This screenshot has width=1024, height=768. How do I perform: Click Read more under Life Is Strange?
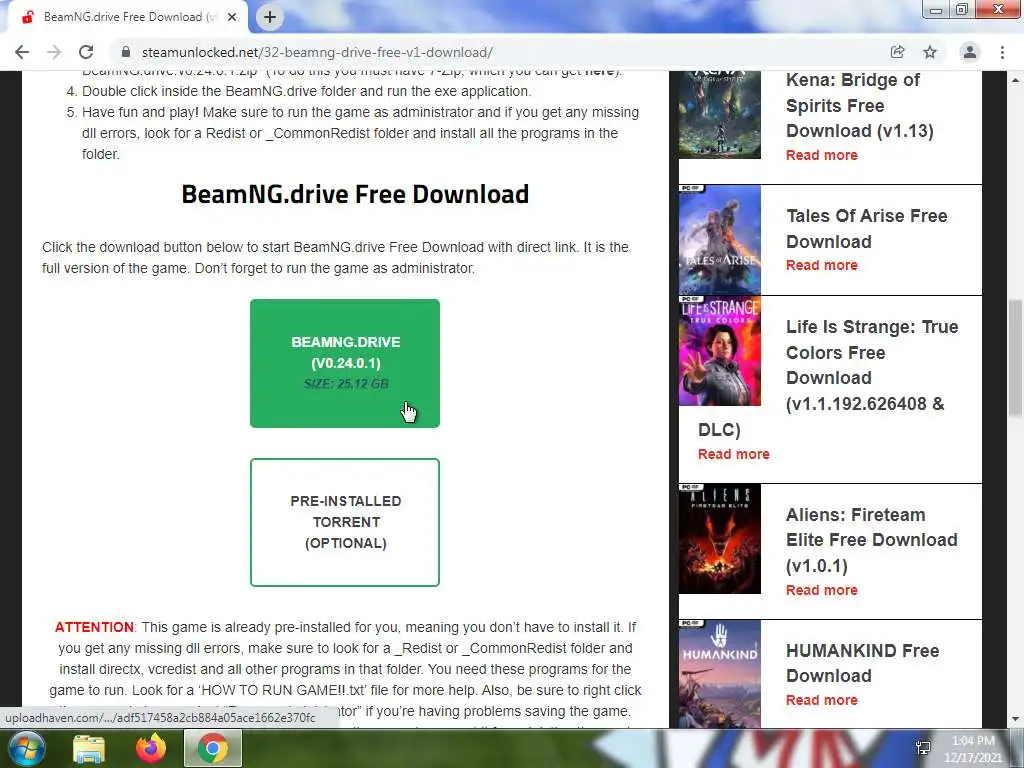[x=733, y=455]
